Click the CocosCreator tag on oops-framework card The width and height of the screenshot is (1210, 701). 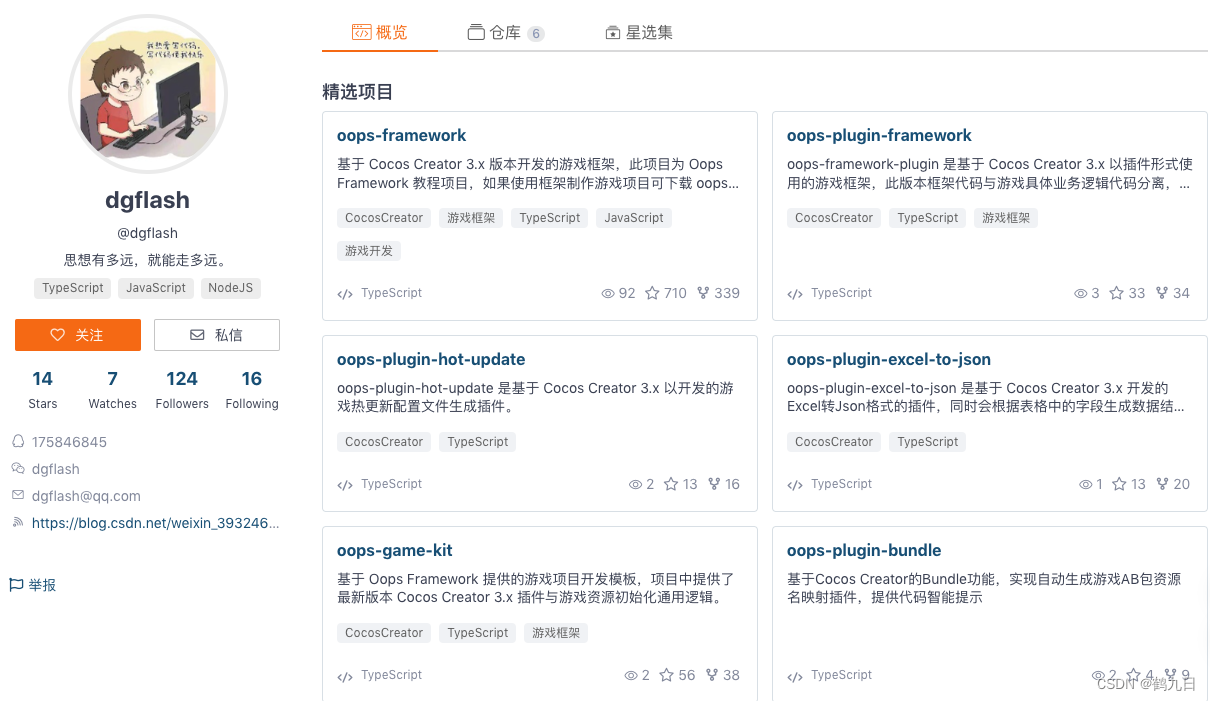384,218
